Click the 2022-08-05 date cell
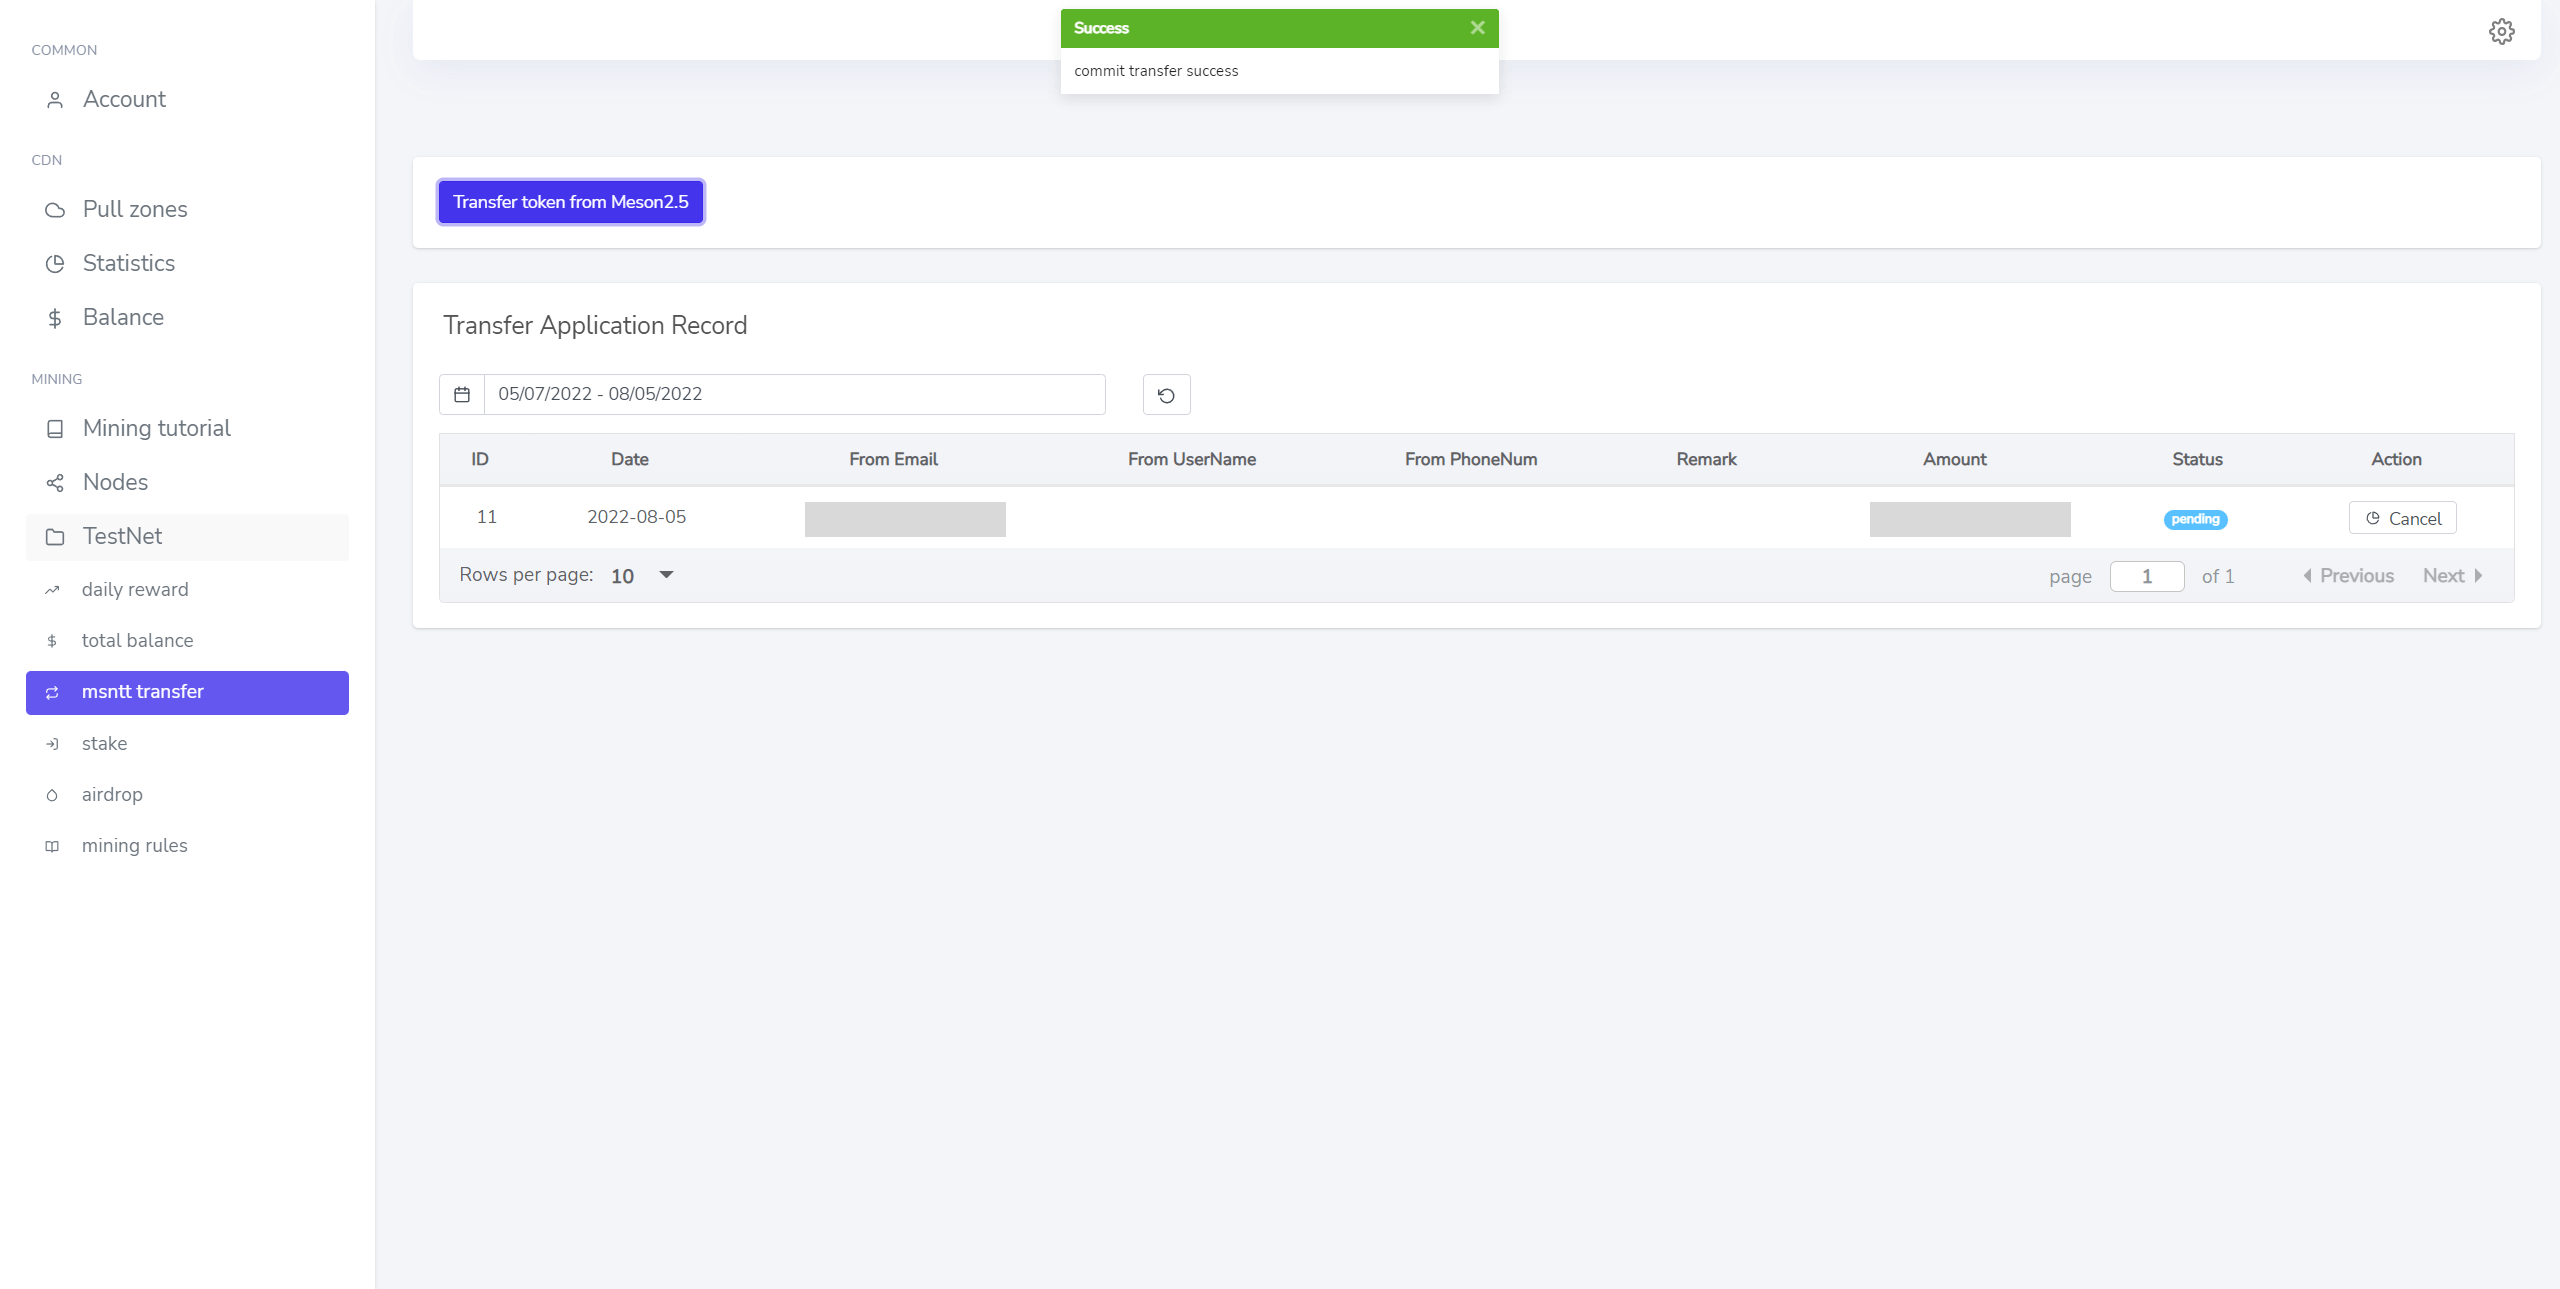This screenshot has width=2560, height=1289. pos(636,517)
